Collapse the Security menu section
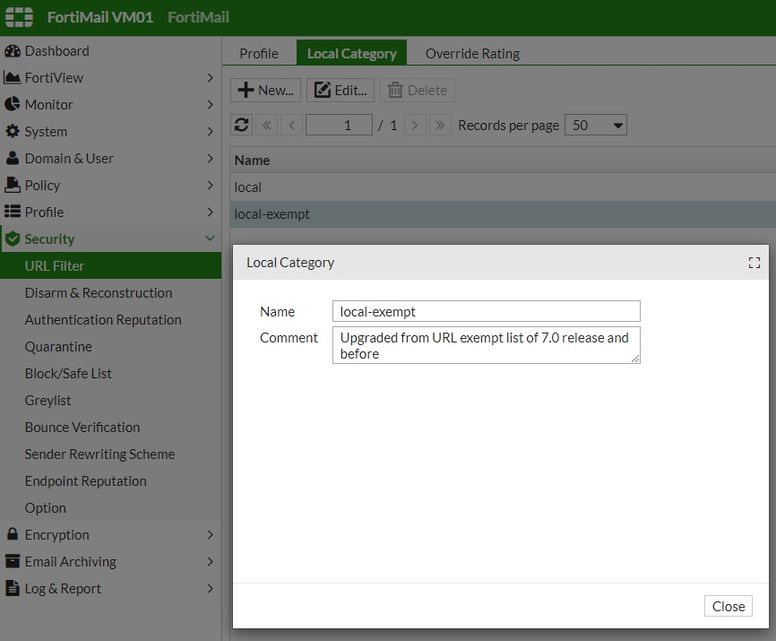 tap(210, 239)
